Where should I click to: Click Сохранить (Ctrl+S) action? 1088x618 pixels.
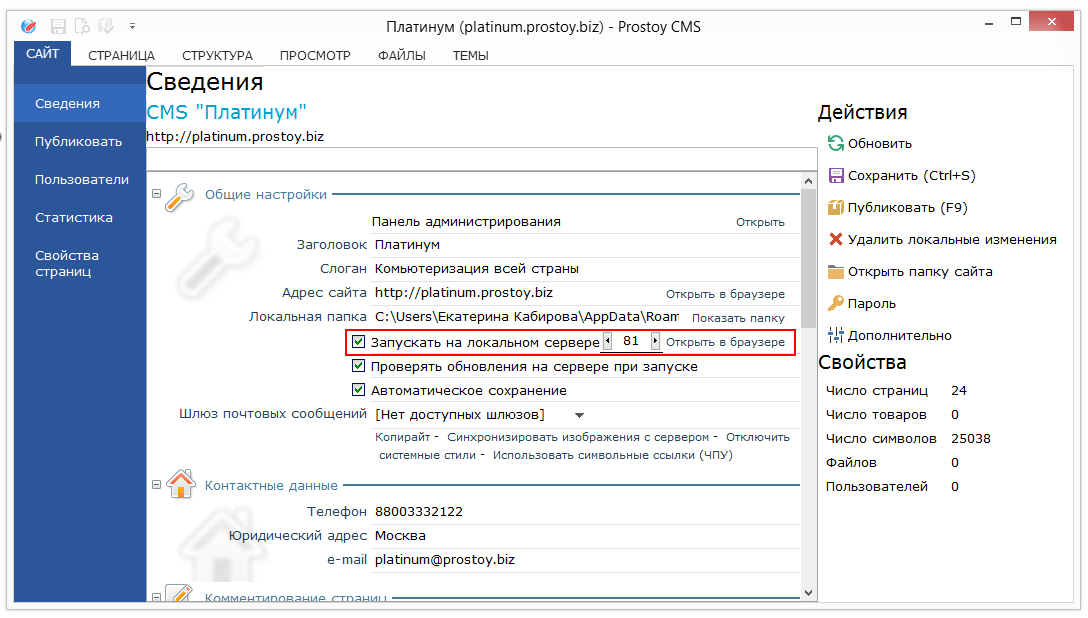(x=911, y=175)
